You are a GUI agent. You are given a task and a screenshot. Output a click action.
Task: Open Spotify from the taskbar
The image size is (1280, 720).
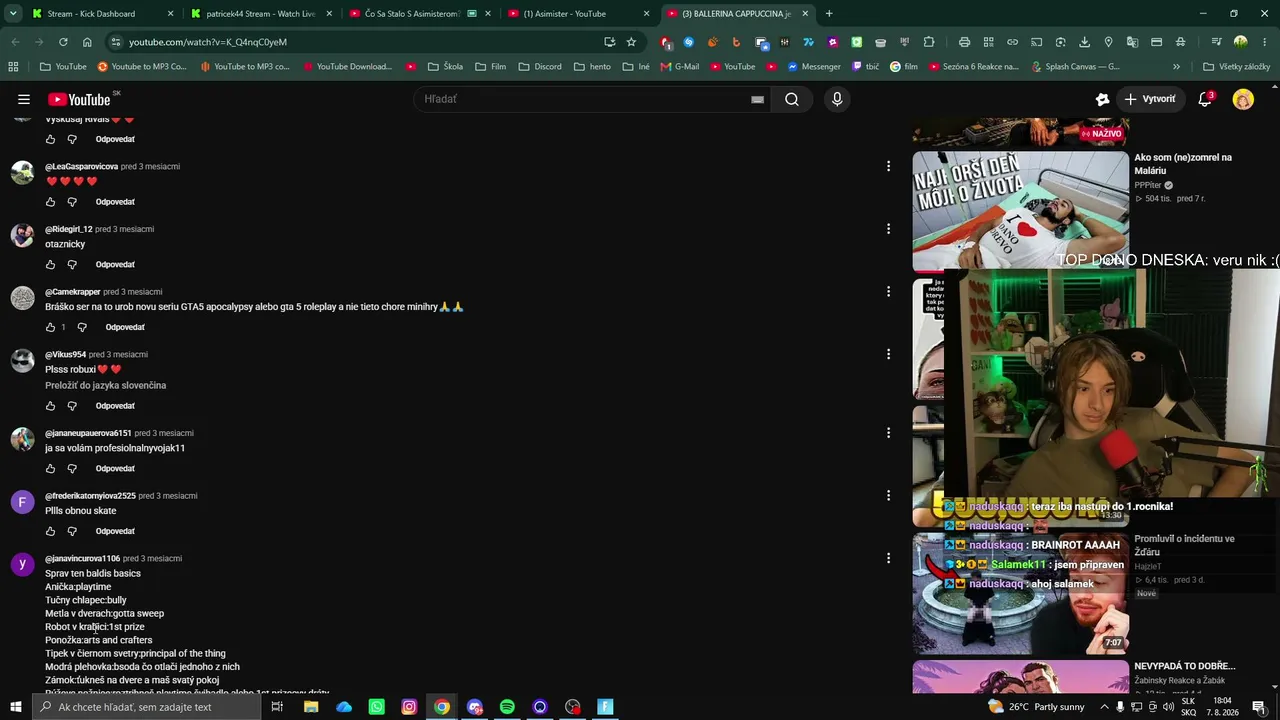507,707
